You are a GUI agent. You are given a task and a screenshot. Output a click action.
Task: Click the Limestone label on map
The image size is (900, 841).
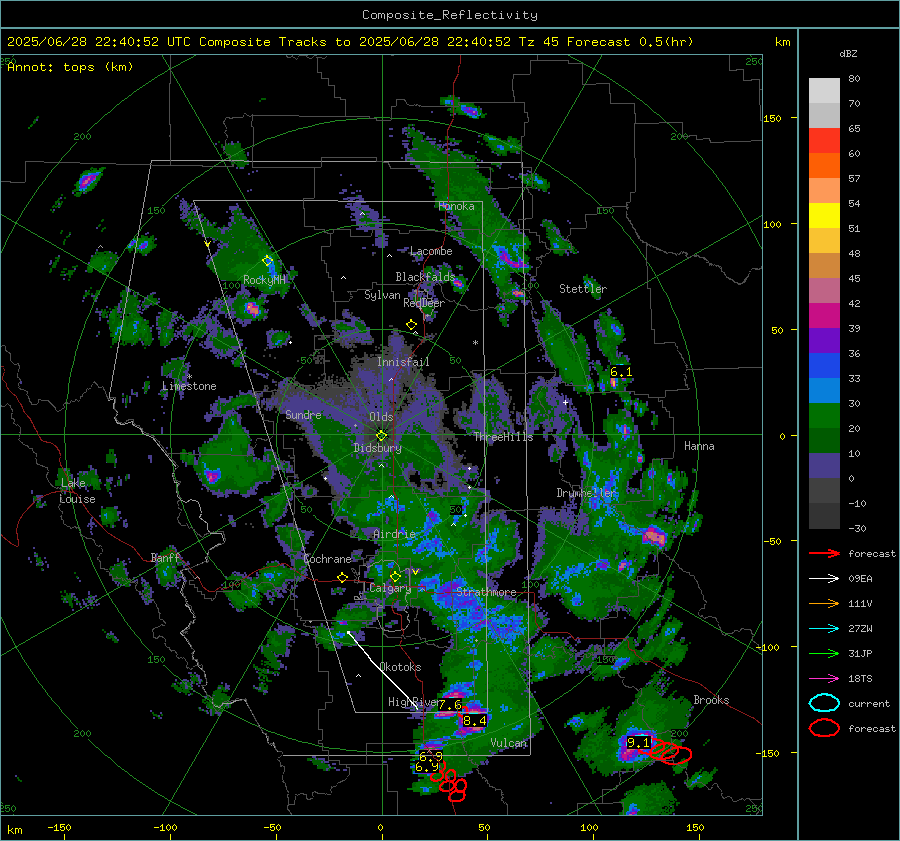(189, 386)
